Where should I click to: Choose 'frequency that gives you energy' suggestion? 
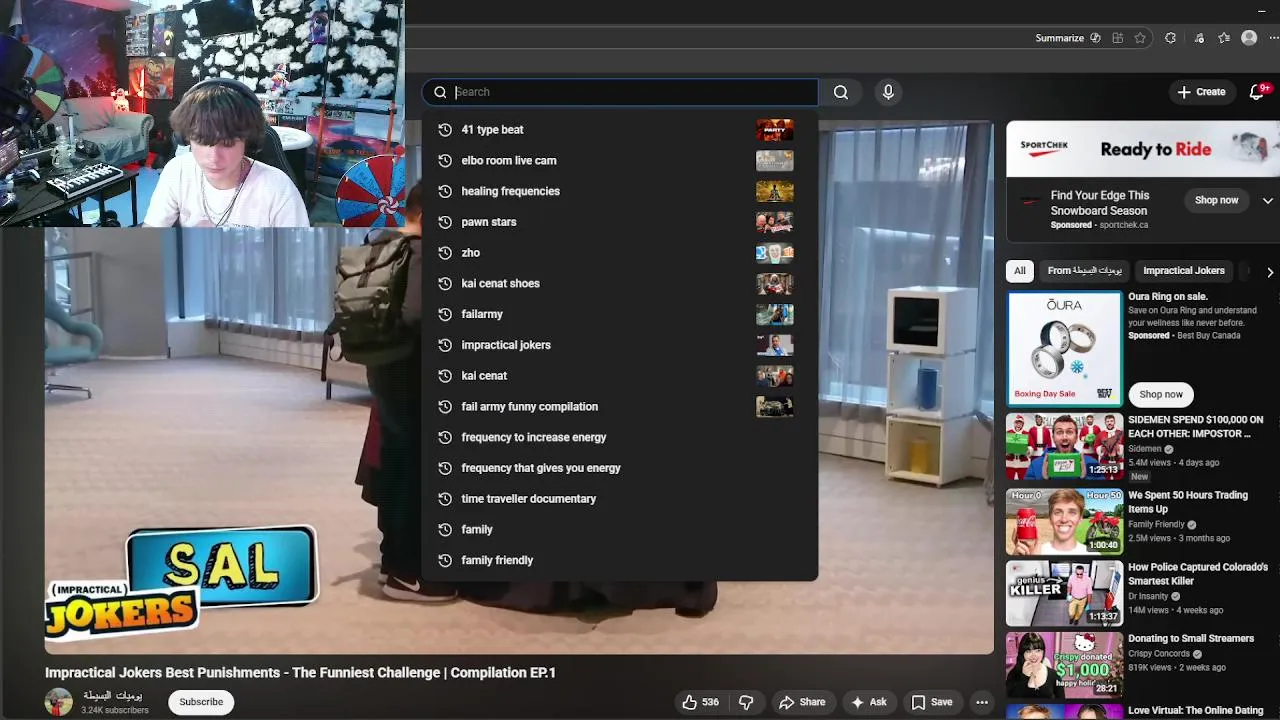click(x=620, y=468)
